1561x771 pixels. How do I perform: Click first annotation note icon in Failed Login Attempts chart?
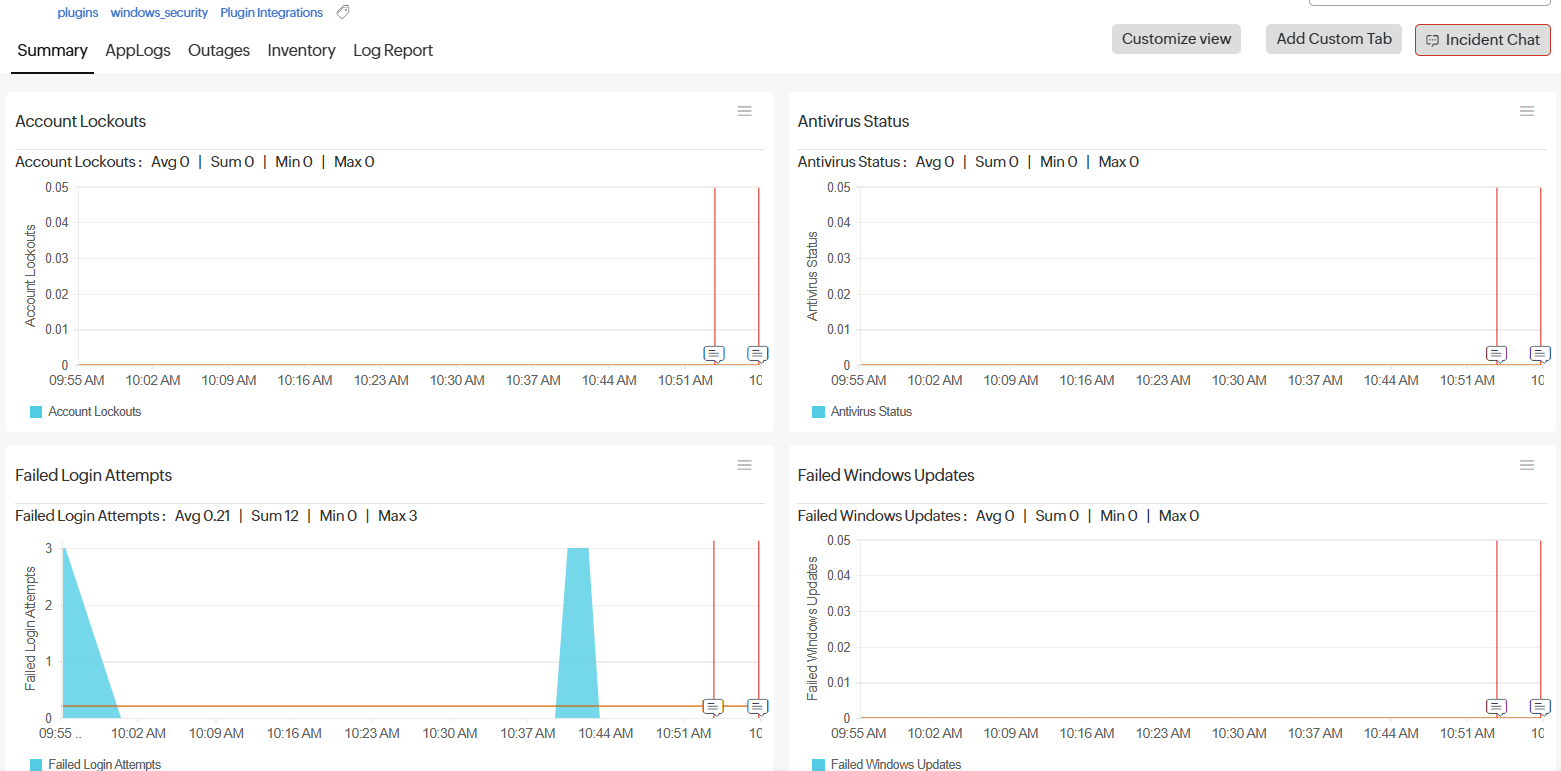(713, 707)
